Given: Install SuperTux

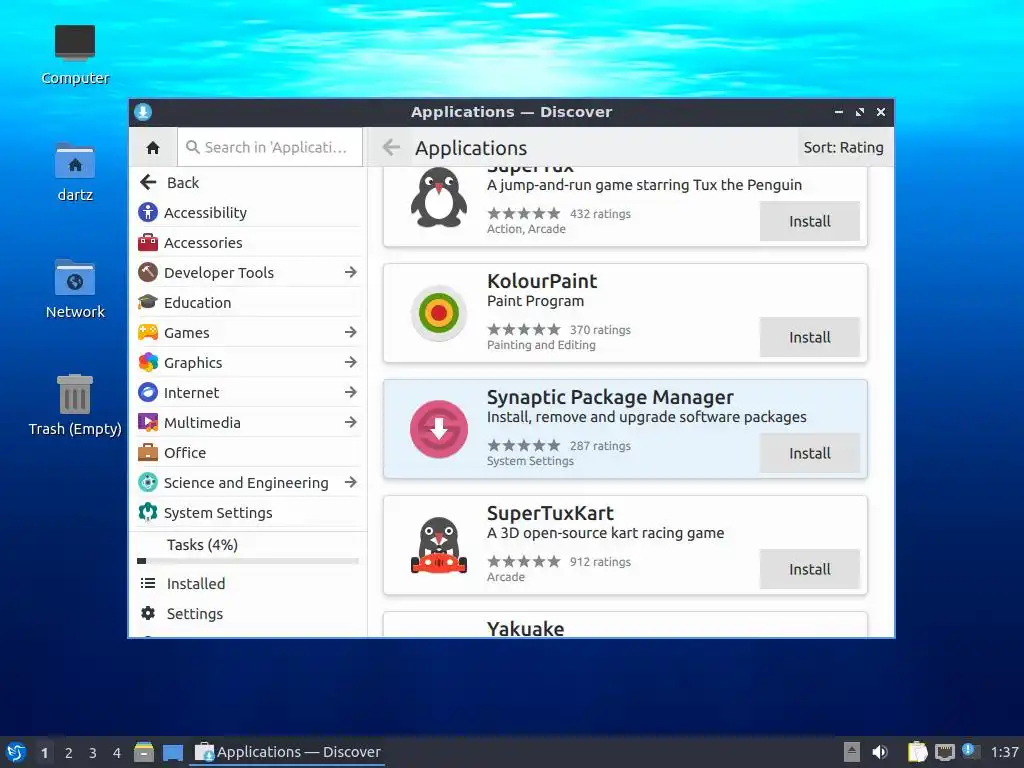Looking at the screenshot, I should point(810,221).
